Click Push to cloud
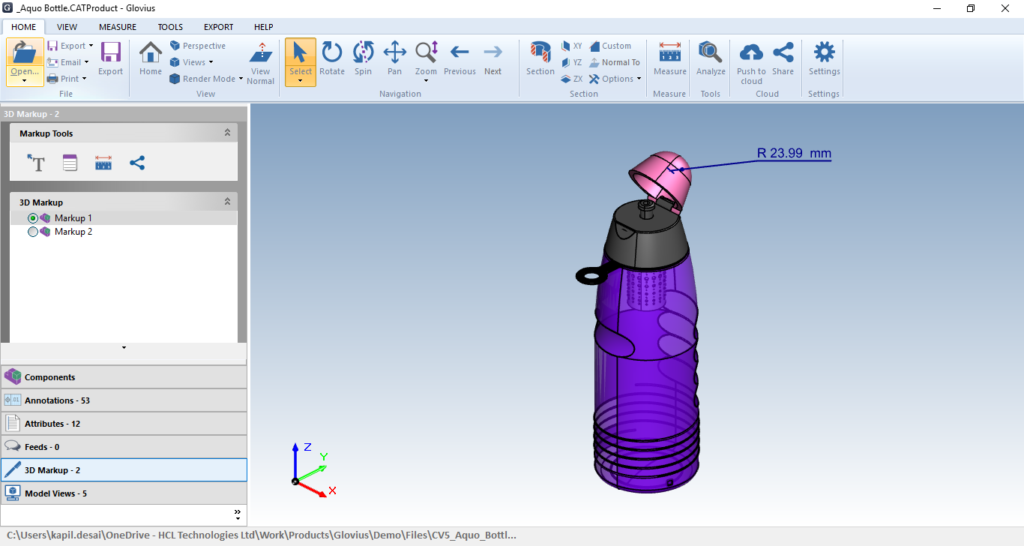The width and height of the screenshot is (1024, 546). click(x=751, y=63)
